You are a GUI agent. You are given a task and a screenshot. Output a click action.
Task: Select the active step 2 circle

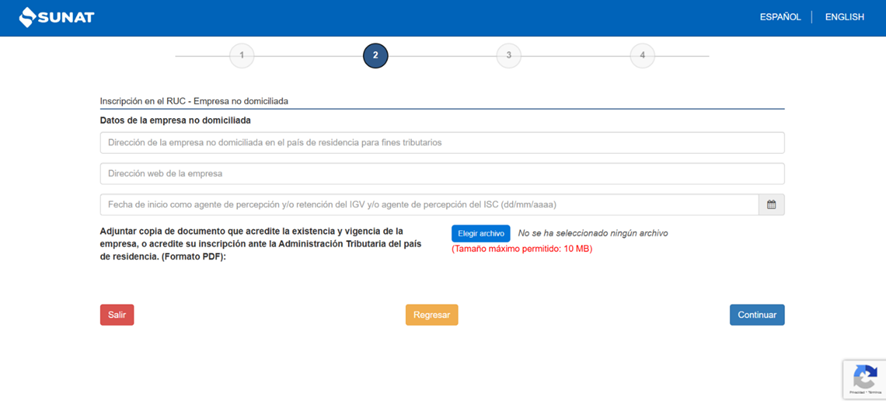click(375, 55)
